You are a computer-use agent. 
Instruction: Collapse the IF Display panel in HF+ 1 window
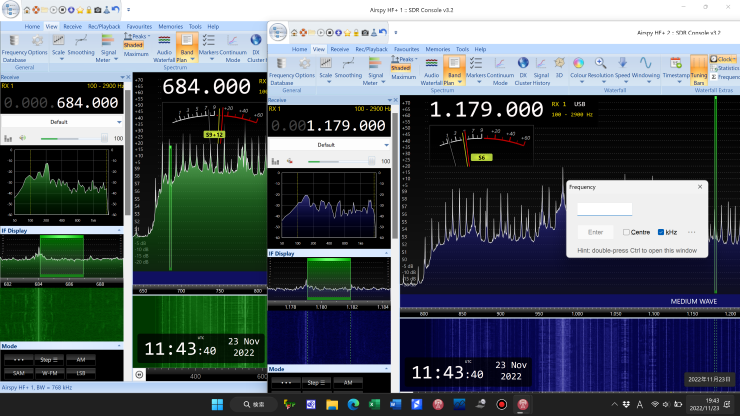point(119,230)
